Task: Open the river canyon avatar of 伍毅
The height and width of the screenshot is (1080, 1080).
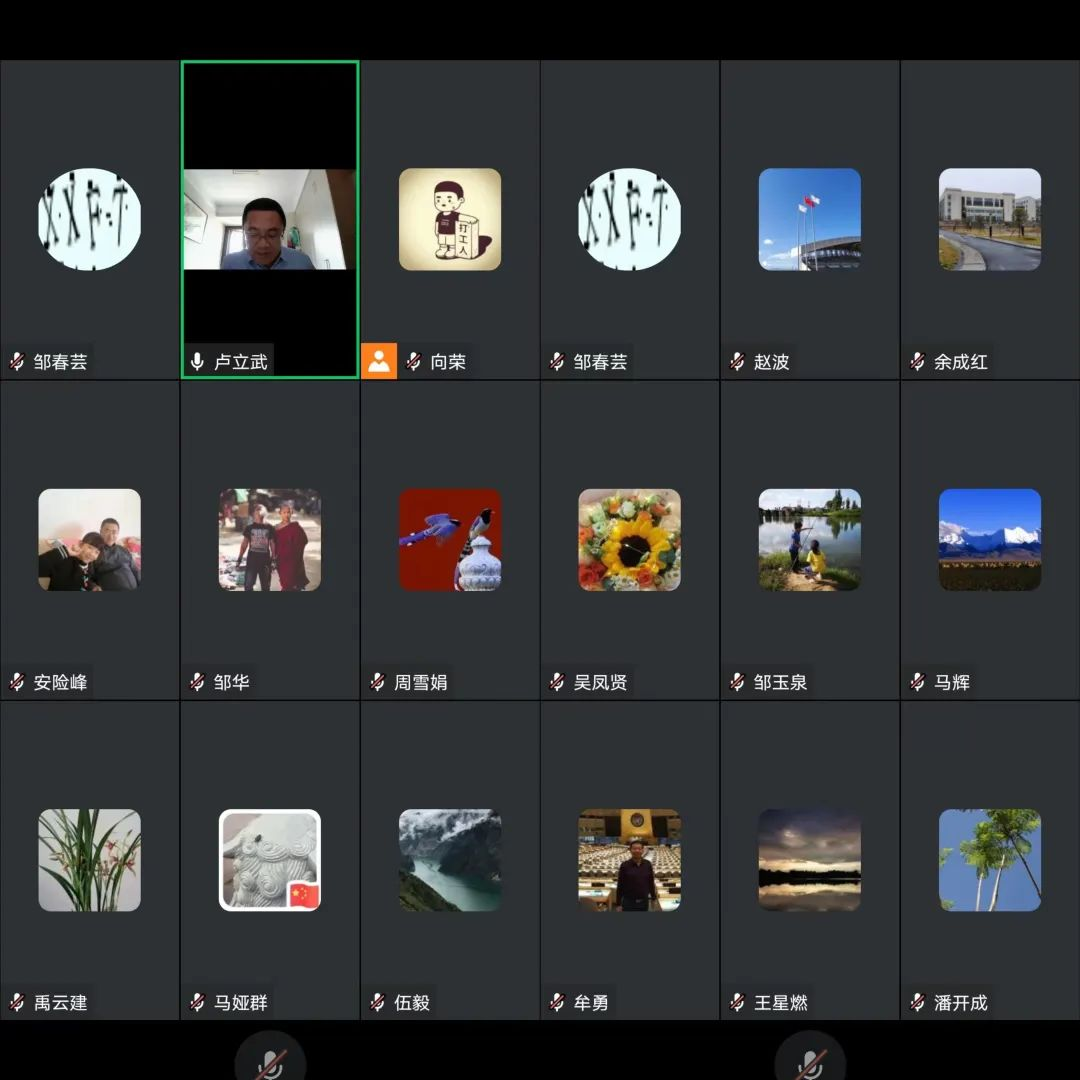Action: 449,859
